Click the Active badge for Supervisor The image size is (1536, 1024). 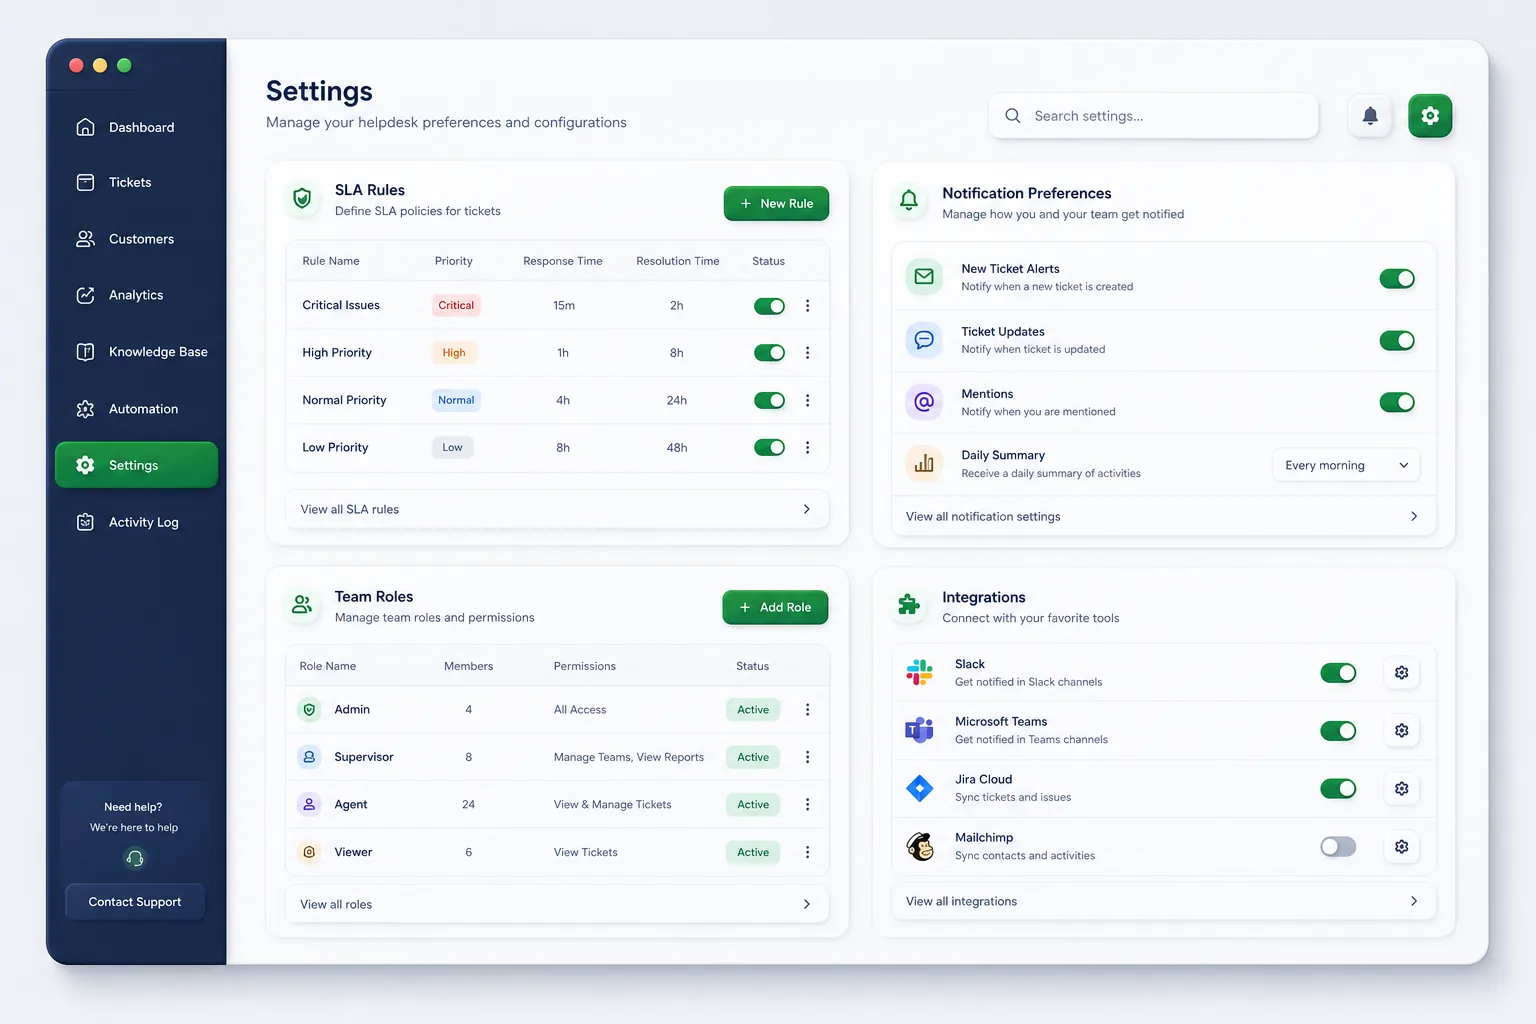(x=753, y=757)
